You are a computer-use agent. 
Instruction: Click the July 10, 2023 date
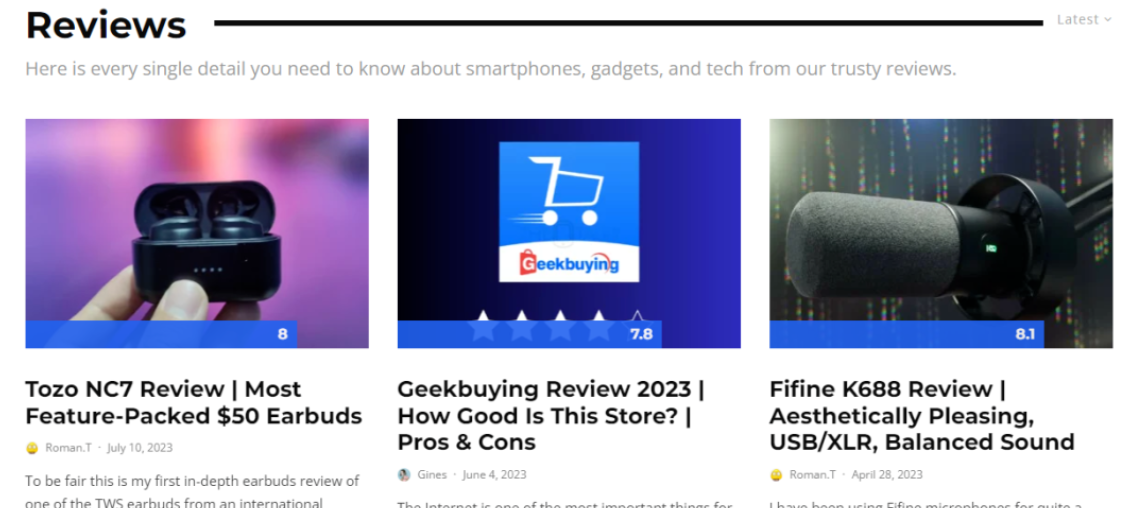click(140, 448)
